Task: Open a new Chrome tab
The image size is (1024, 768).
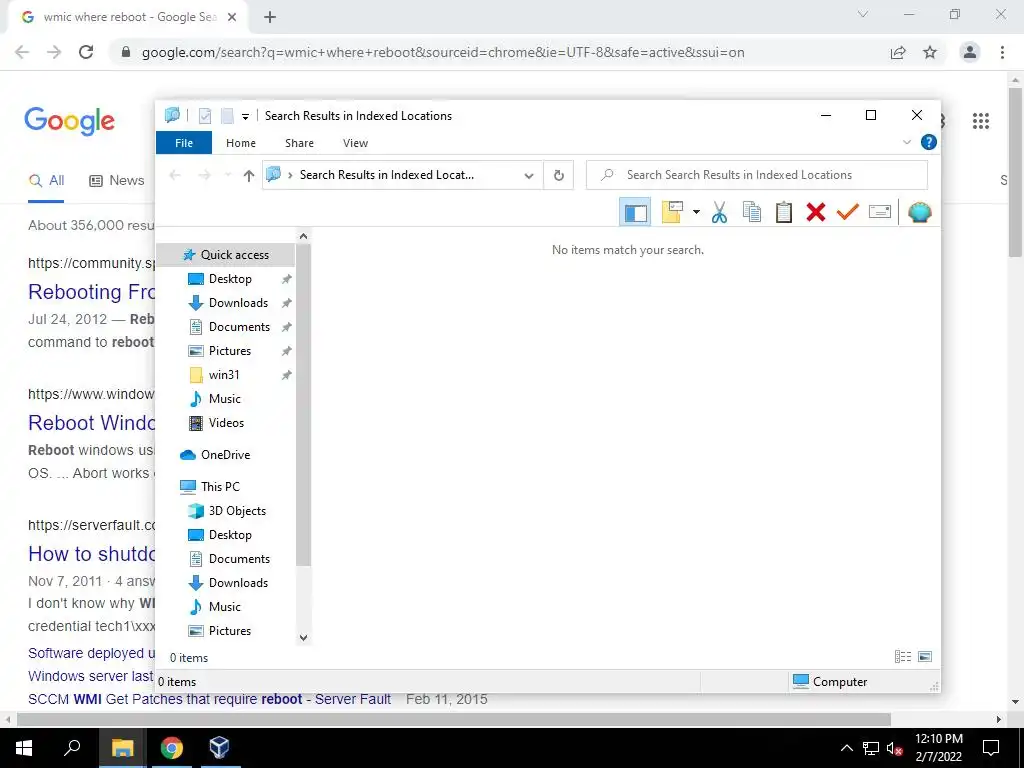Action: 270,17
